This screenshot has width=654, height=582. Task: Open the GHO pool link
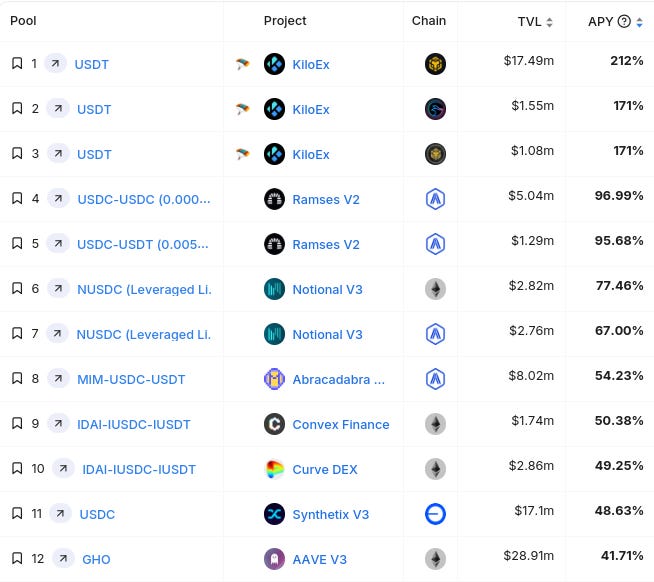[96, 559]
